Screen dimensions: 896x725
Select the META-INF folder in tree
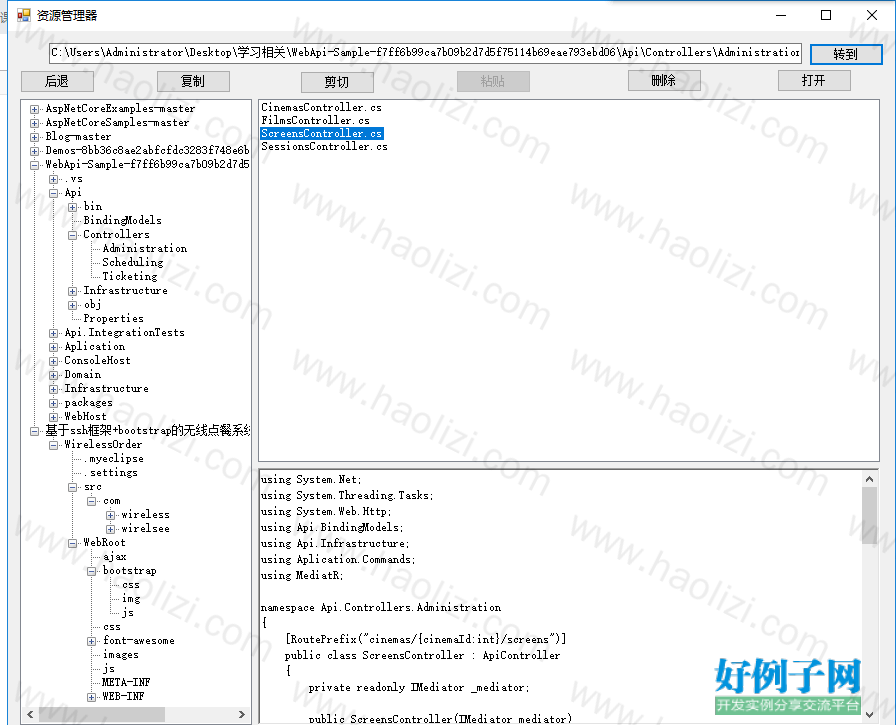[126, 683]
